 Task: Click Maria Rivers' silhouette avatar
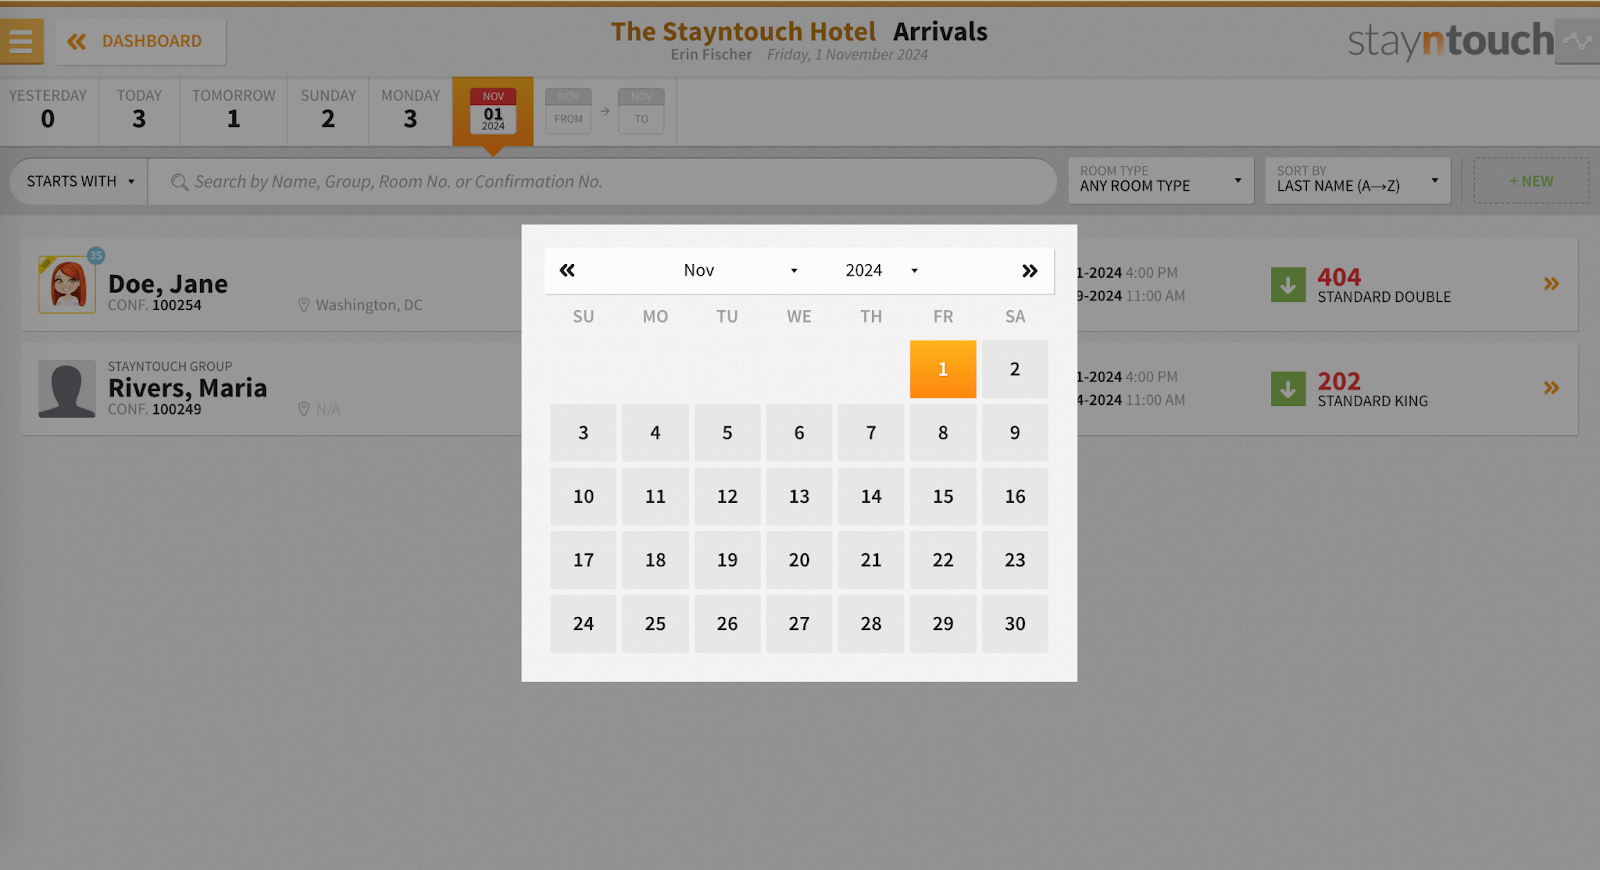click(67, 389)
